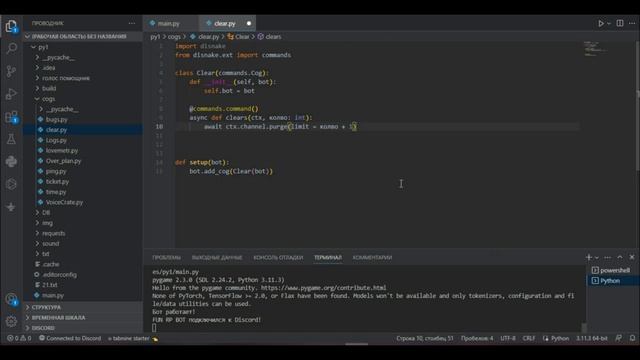Run the Python file with play button

pyautogui.click(x=601, y=23)
